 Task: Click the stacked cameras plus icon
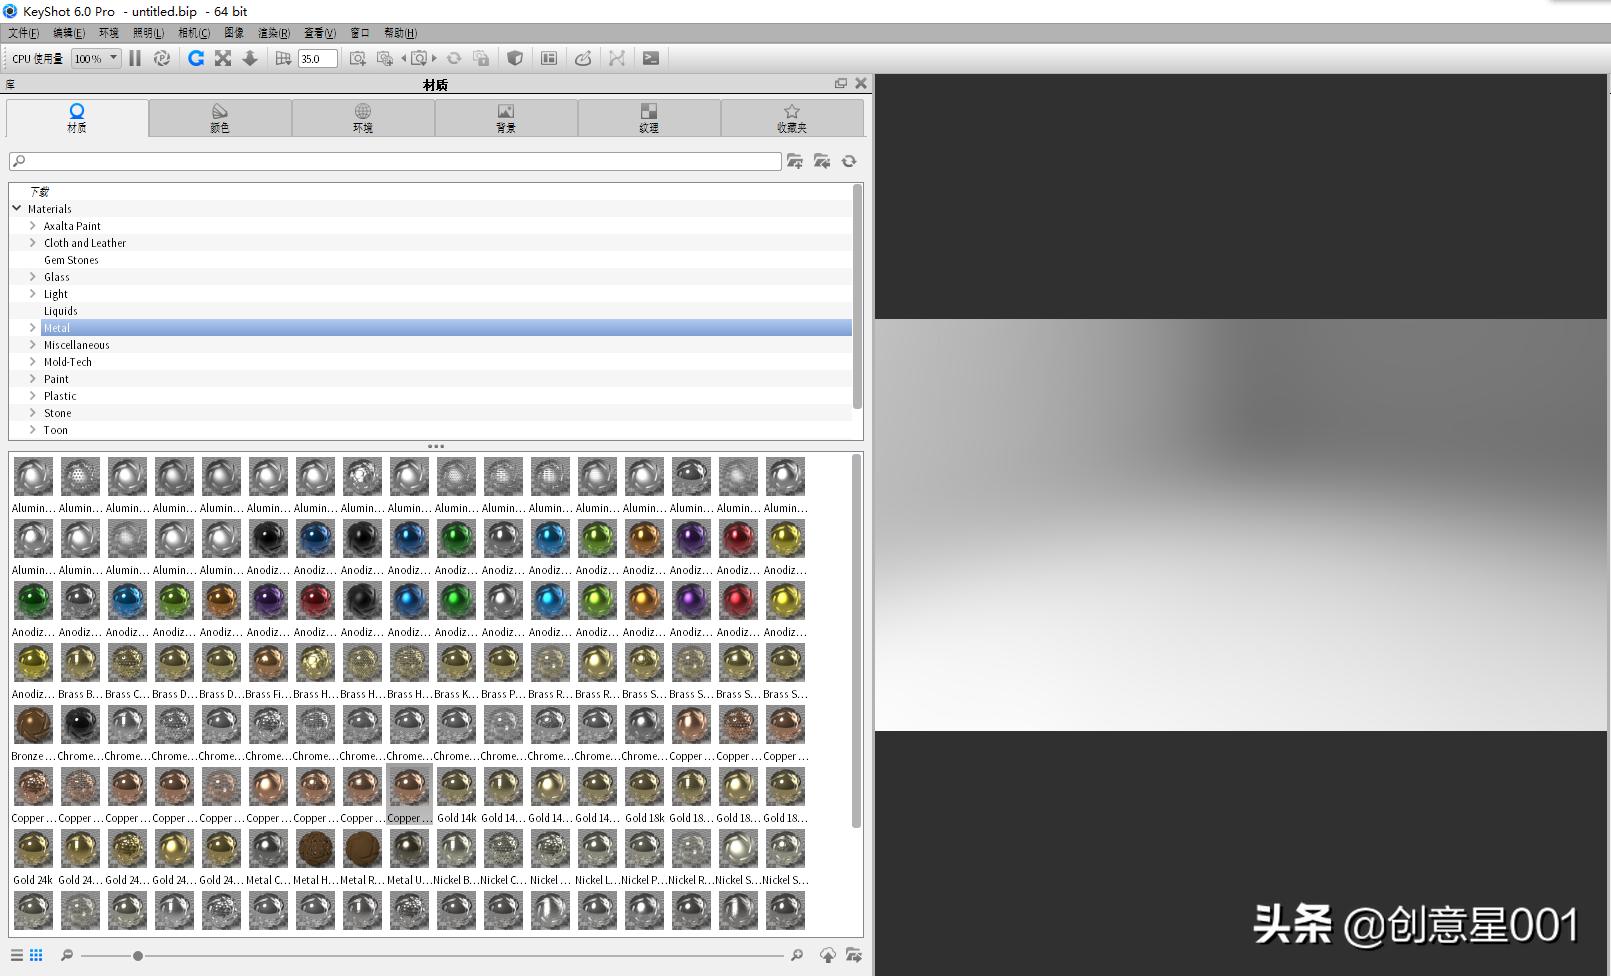(x=385, y=58)
